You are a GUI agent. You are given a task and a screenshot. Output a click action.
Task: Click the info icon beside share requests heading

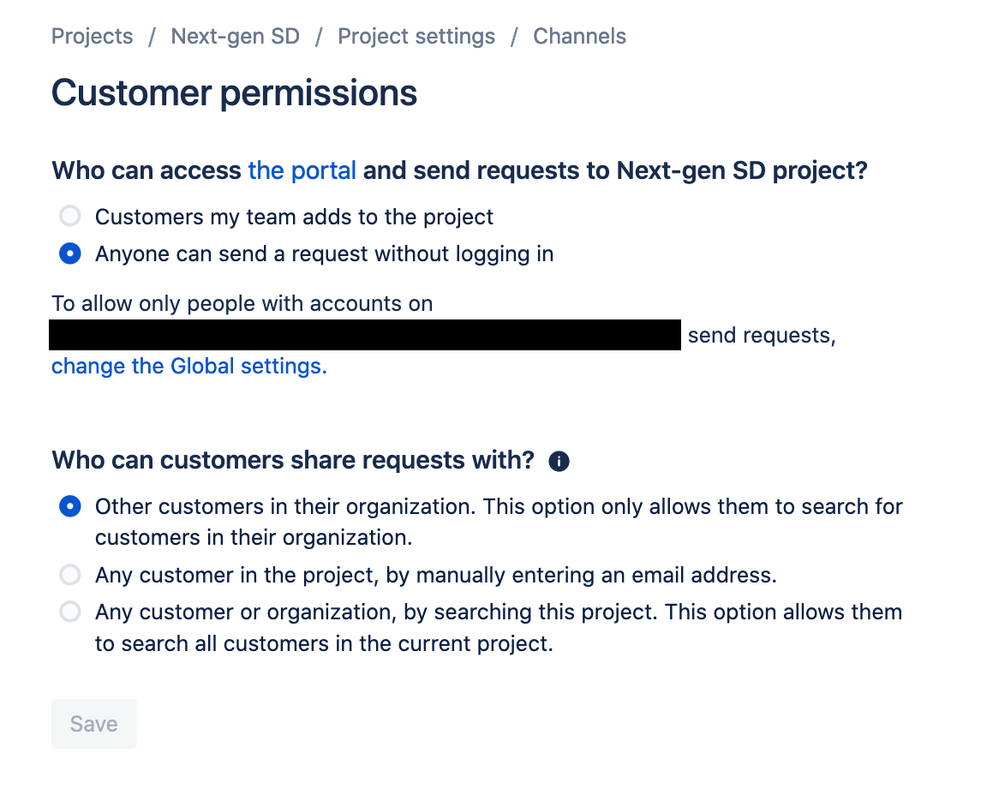(x=559, y=461)
